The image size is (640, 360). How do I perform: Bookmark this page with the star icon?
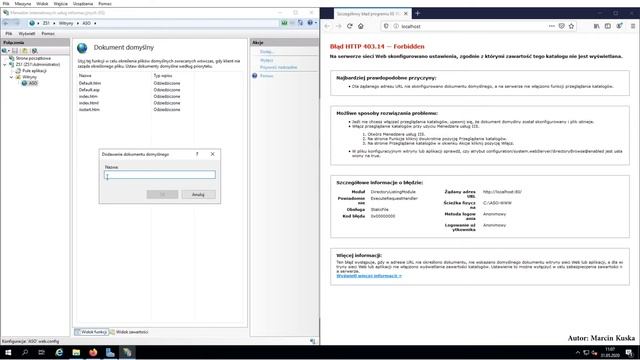click(x=571, y=26)
